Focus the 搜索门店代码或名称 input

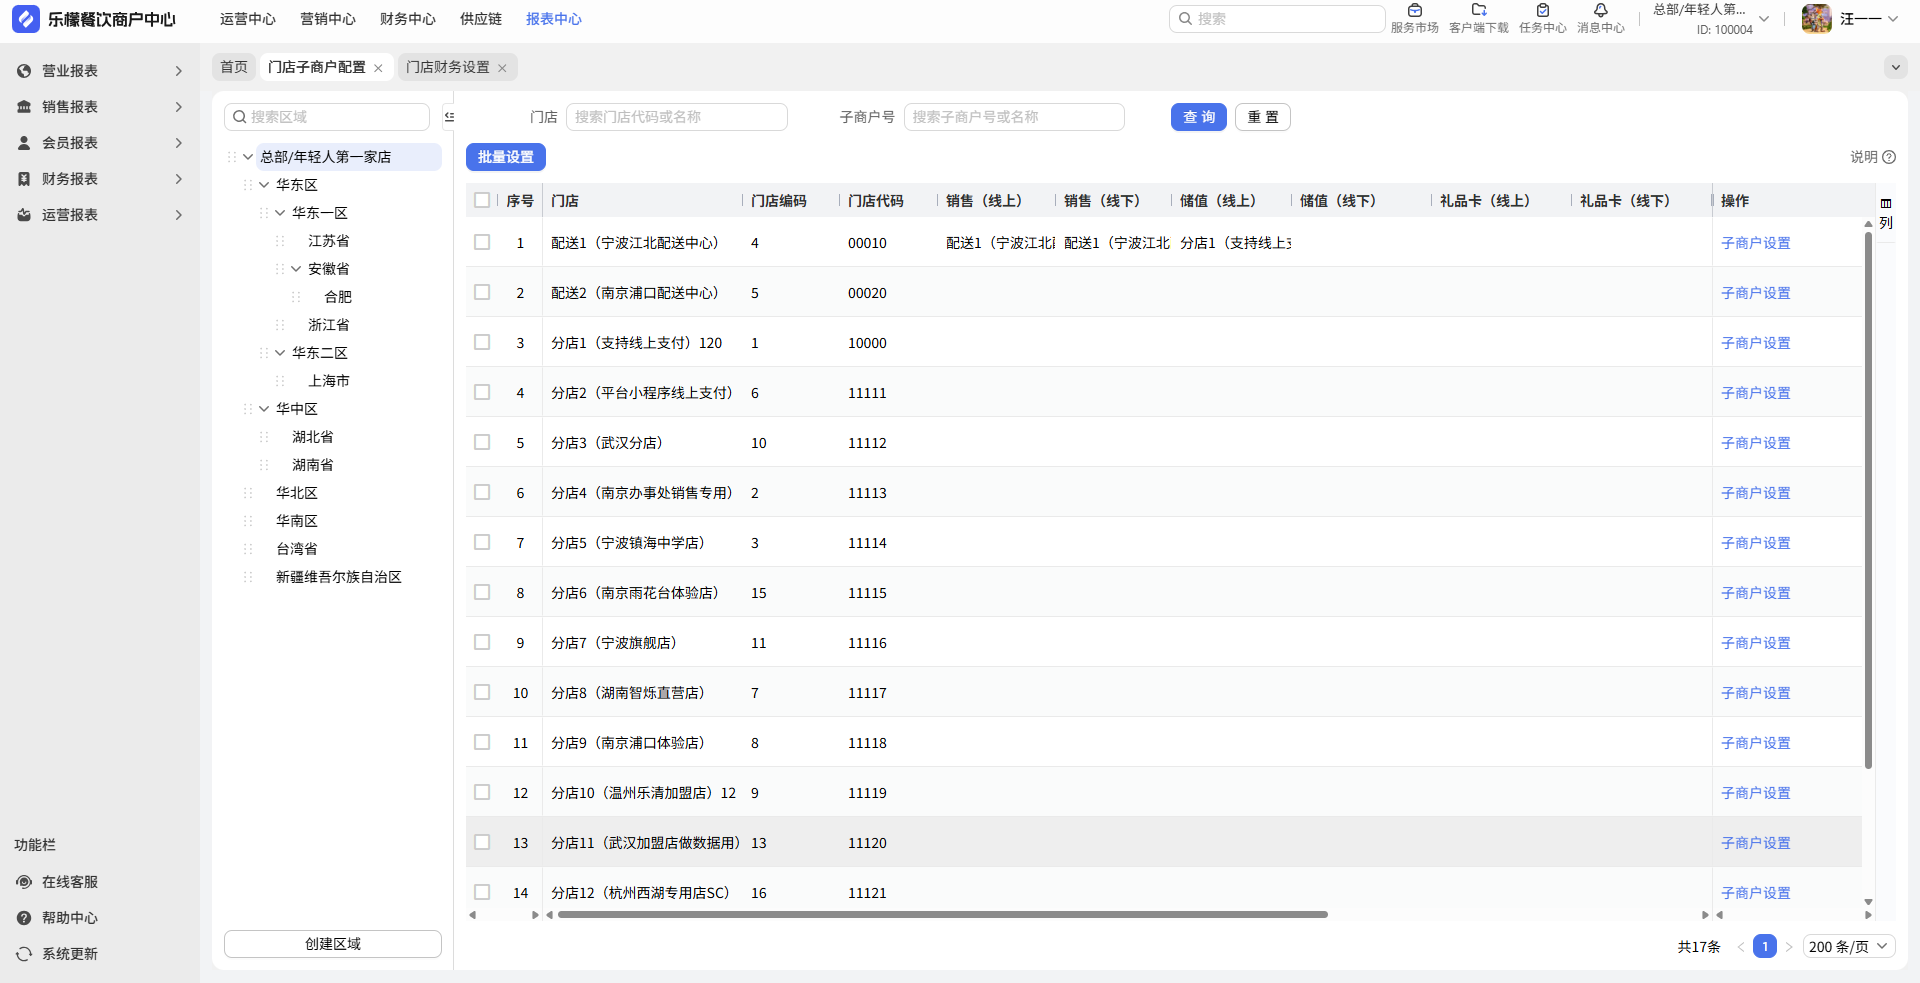tap(677, 117)
